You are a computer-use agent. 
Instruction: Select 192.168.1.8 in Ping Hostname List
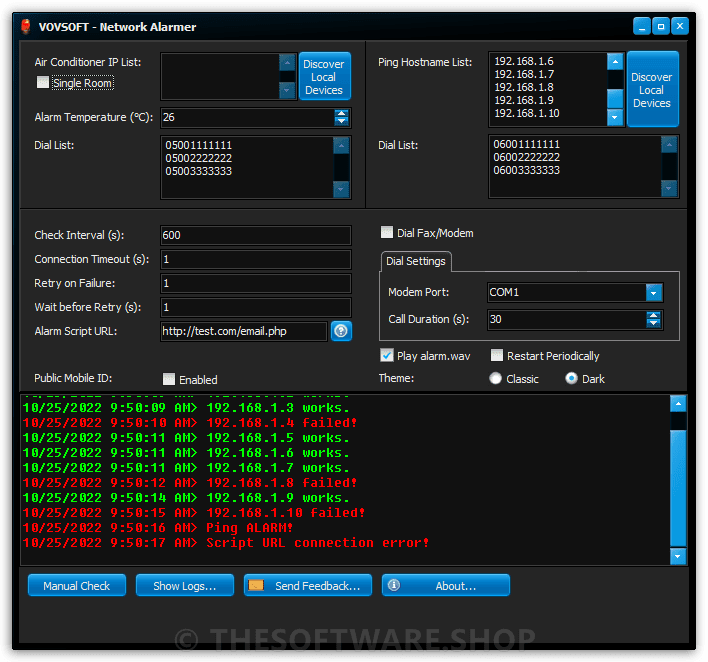[x=524, y=87]
